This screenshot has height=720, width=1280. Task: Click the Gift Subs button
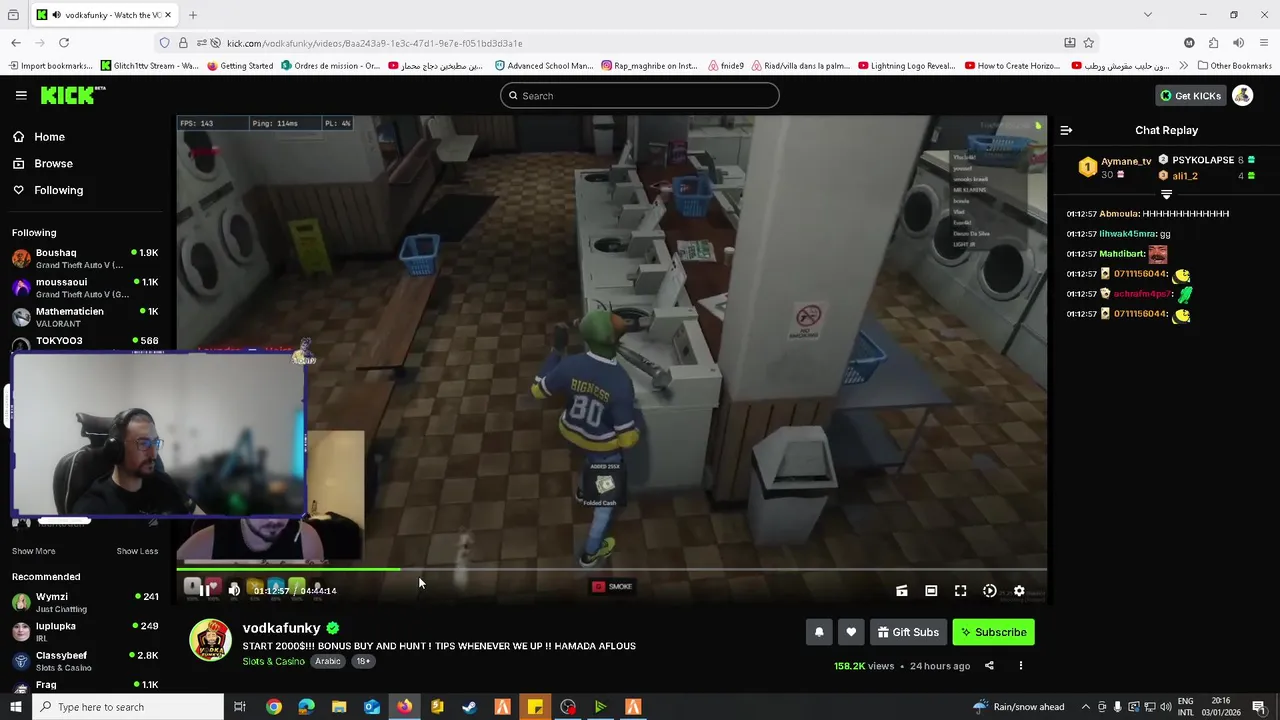[x=908, y=632]
